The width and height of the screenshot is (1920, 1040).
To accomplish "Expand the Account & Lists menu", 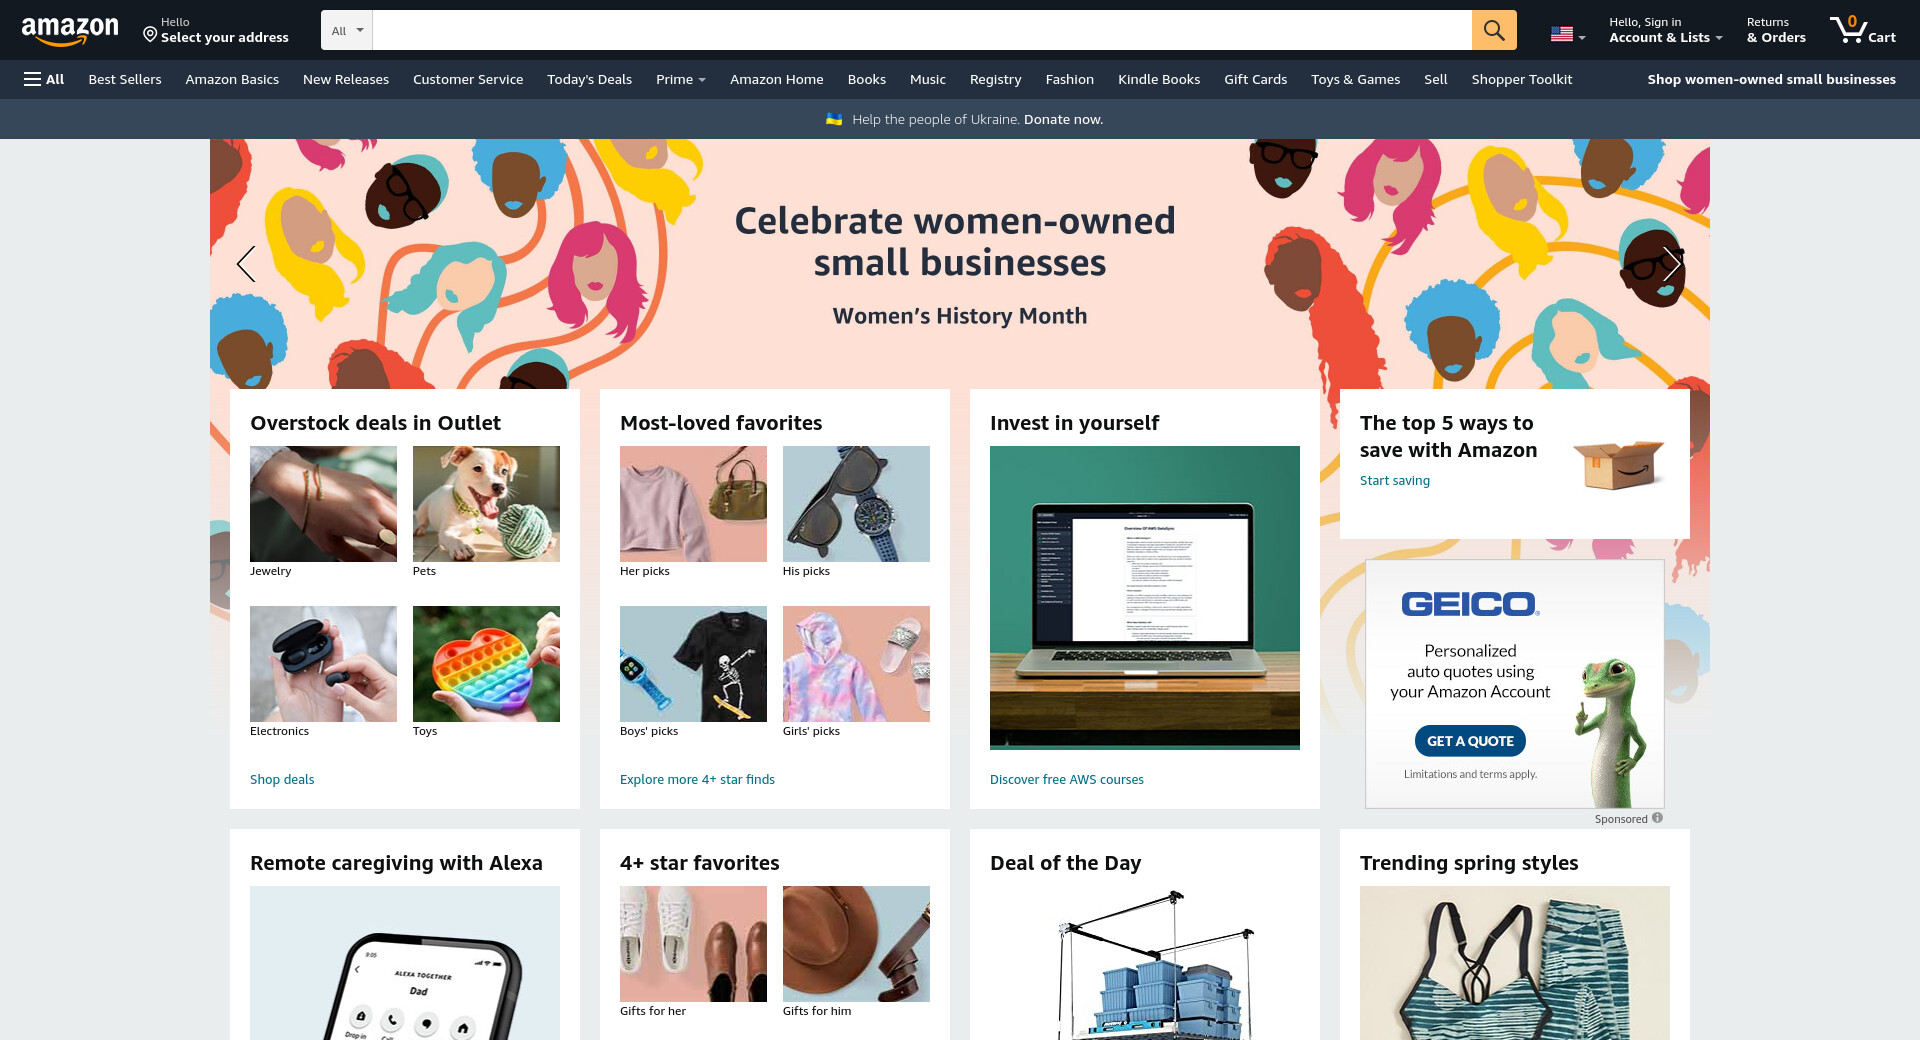I will (1665, 30).
